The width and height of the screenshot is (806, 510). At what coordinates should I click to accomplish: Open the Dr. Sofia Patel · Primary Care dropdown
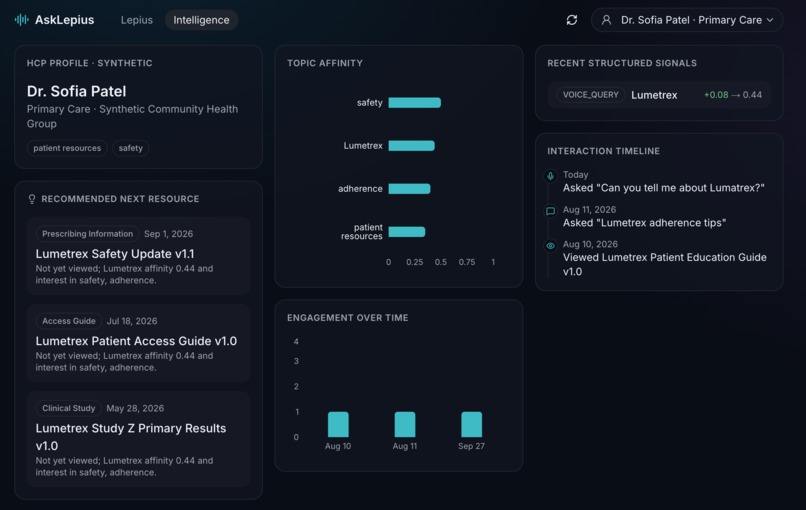pyautogui.click(x=687, y=20)
